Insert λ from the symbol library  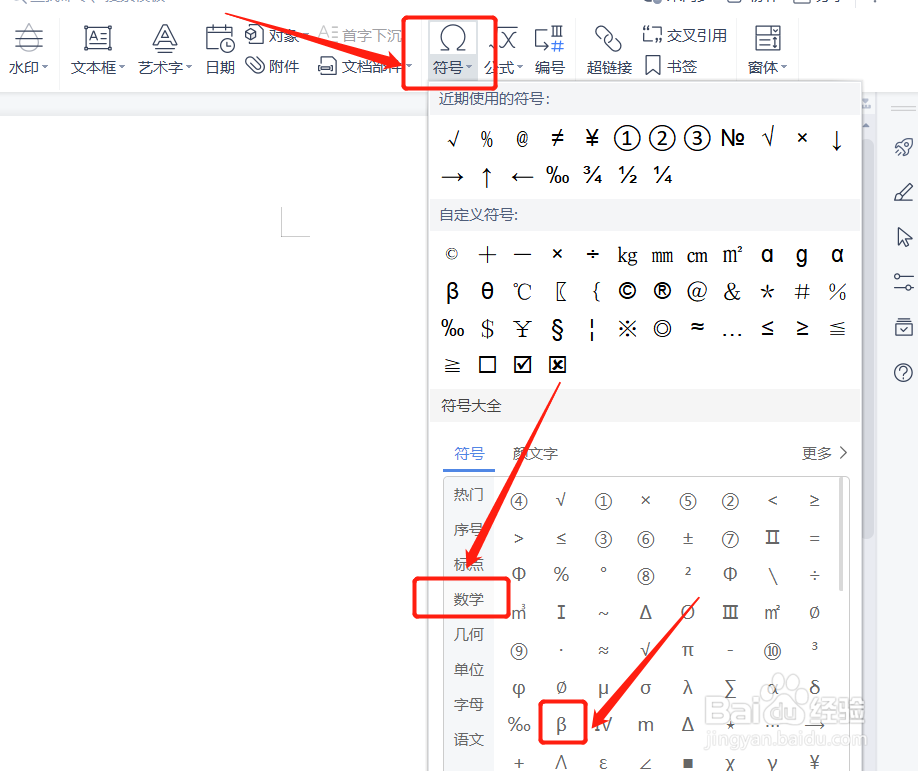(x=688, y=688)
